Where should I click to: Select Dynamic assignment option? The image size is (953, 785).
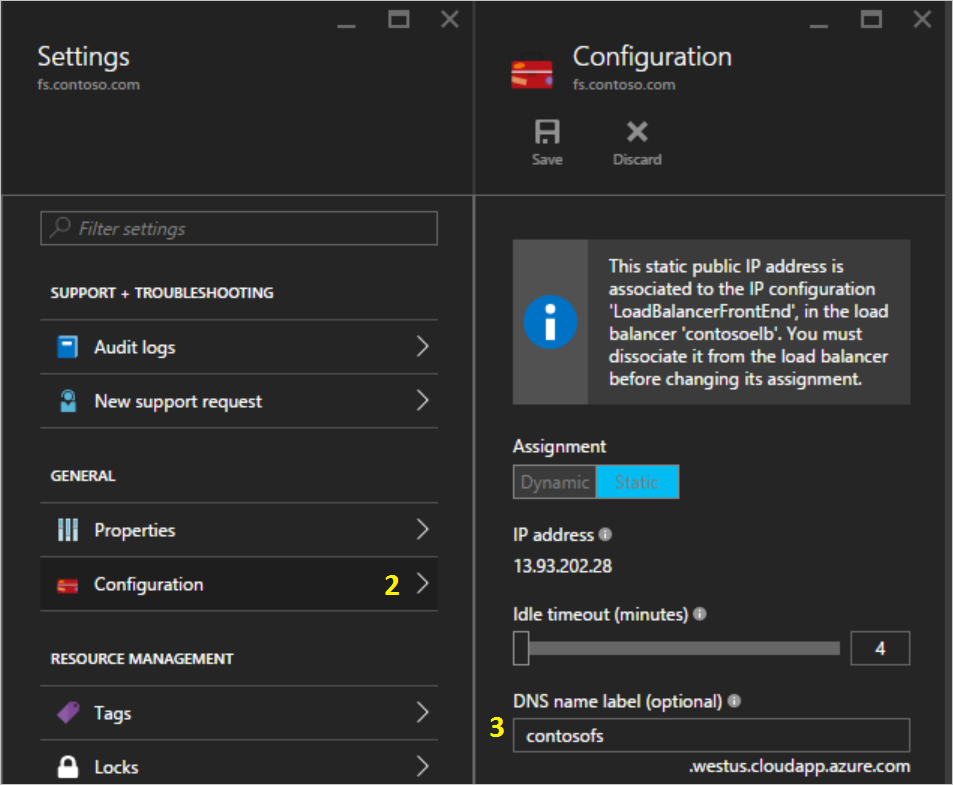pyautogui.click(x=554, y=482)
